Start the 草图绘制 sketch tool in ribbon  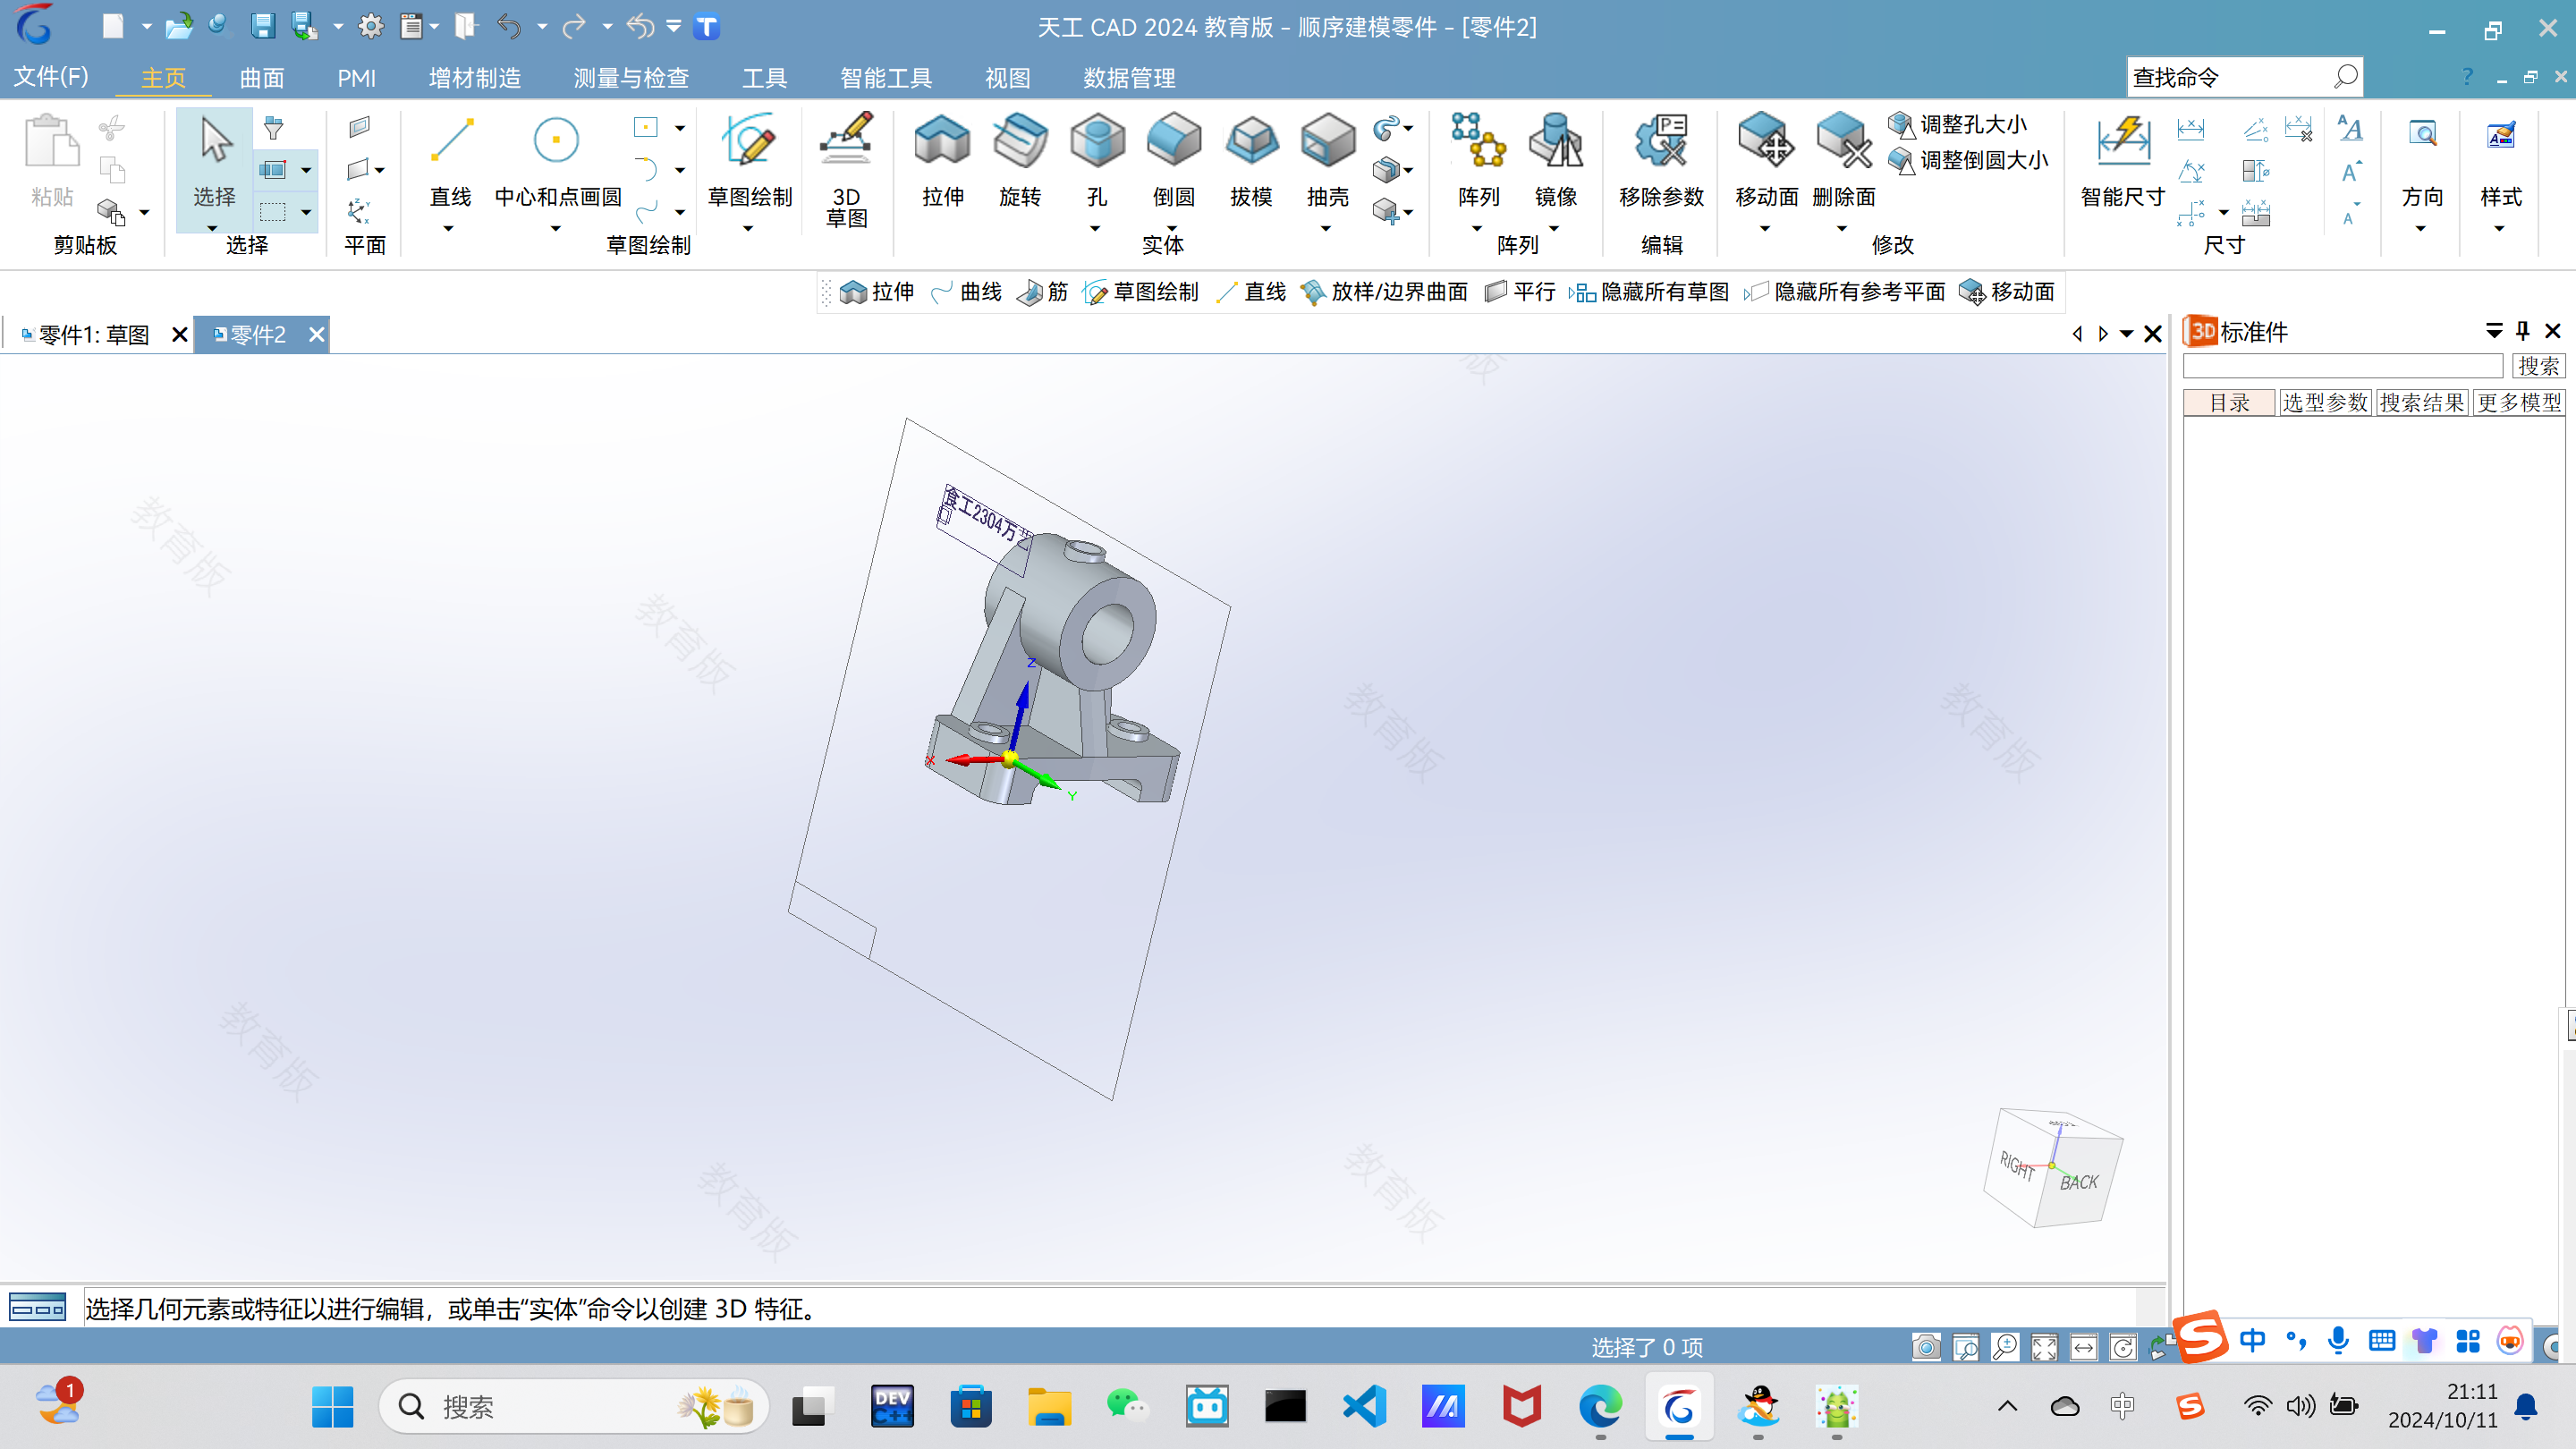coord(750,160)
